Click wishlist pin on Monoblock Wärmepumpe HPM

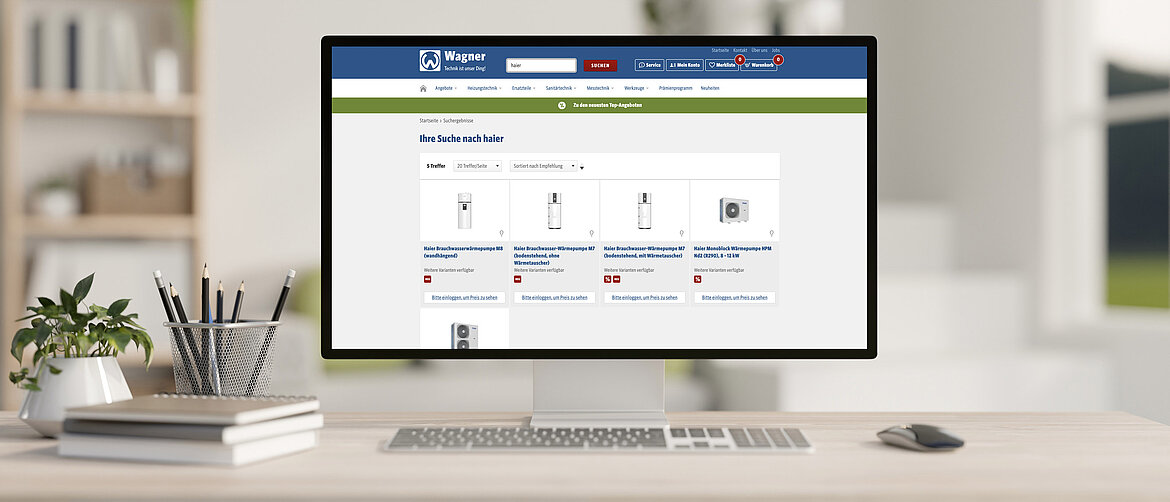pos(772,233)
